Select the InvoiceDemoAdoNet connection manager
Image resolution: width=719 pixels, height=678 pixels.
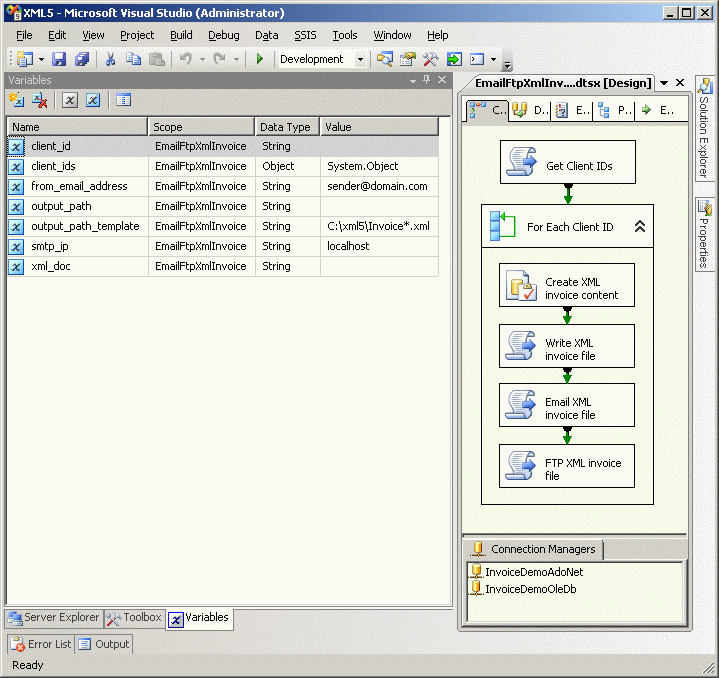[x=533, y=572]
